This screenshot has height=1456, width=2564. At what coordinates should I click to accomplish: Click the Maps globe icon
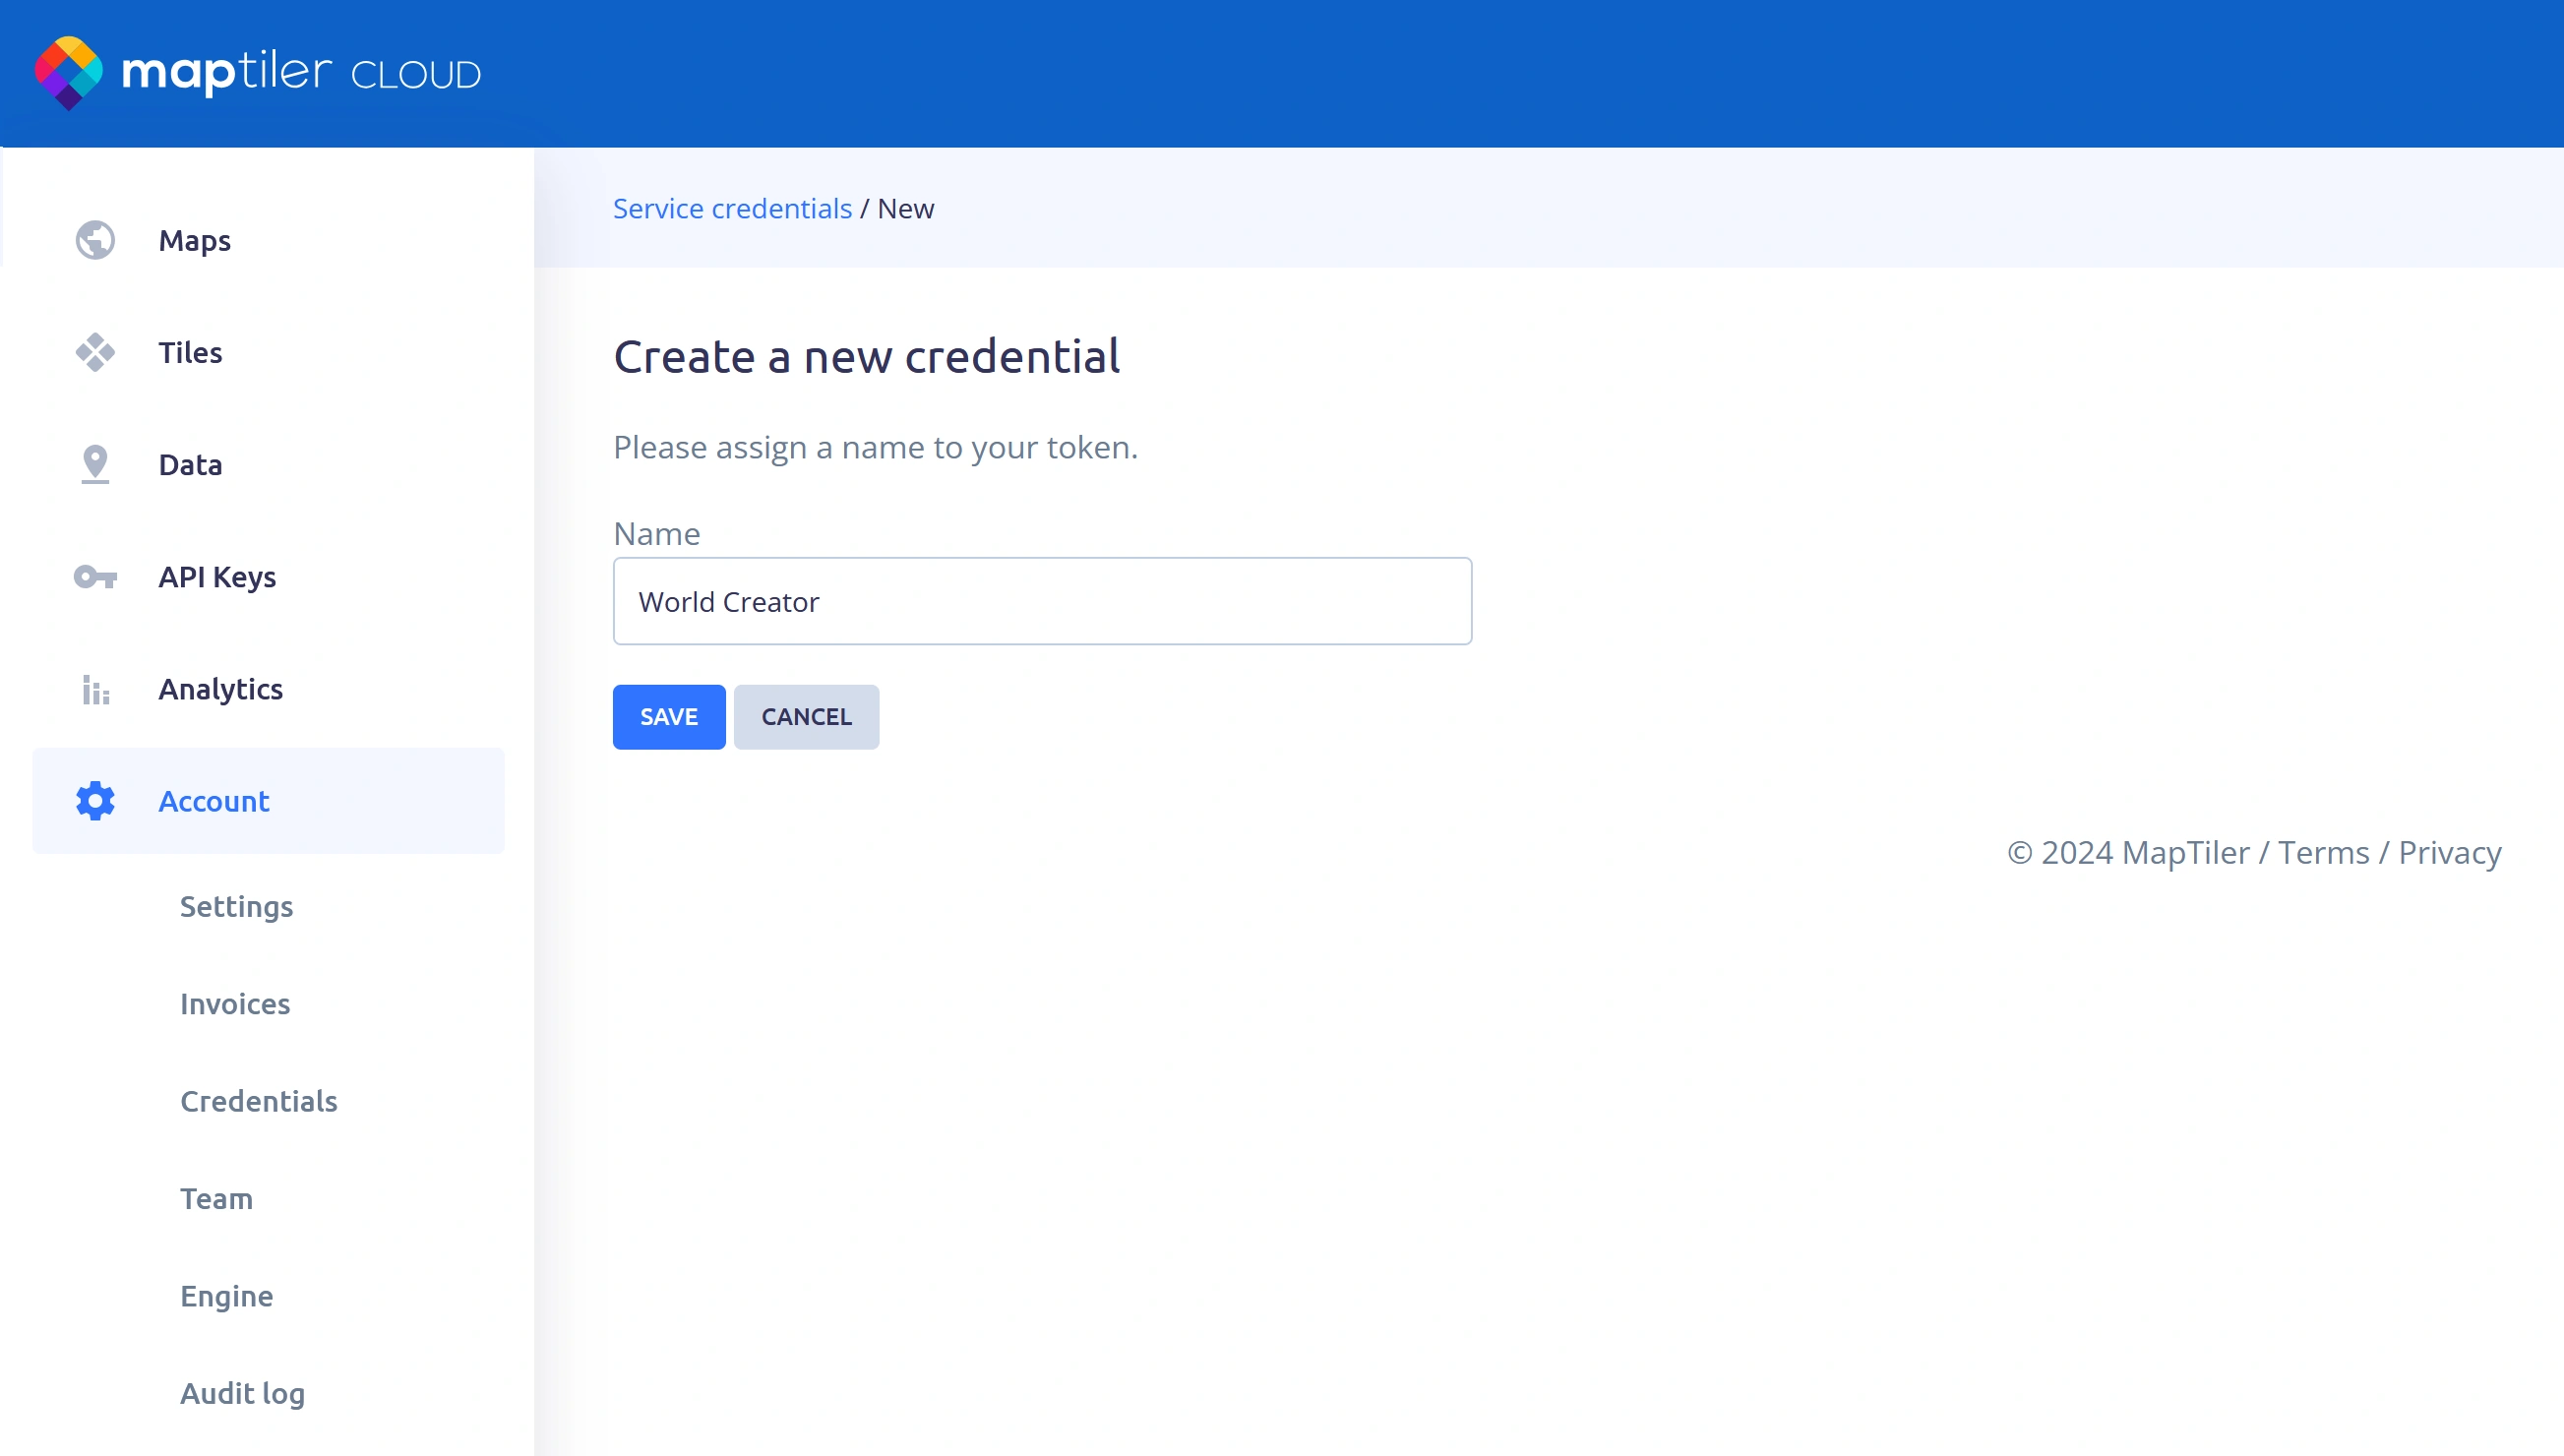(95, 240)
